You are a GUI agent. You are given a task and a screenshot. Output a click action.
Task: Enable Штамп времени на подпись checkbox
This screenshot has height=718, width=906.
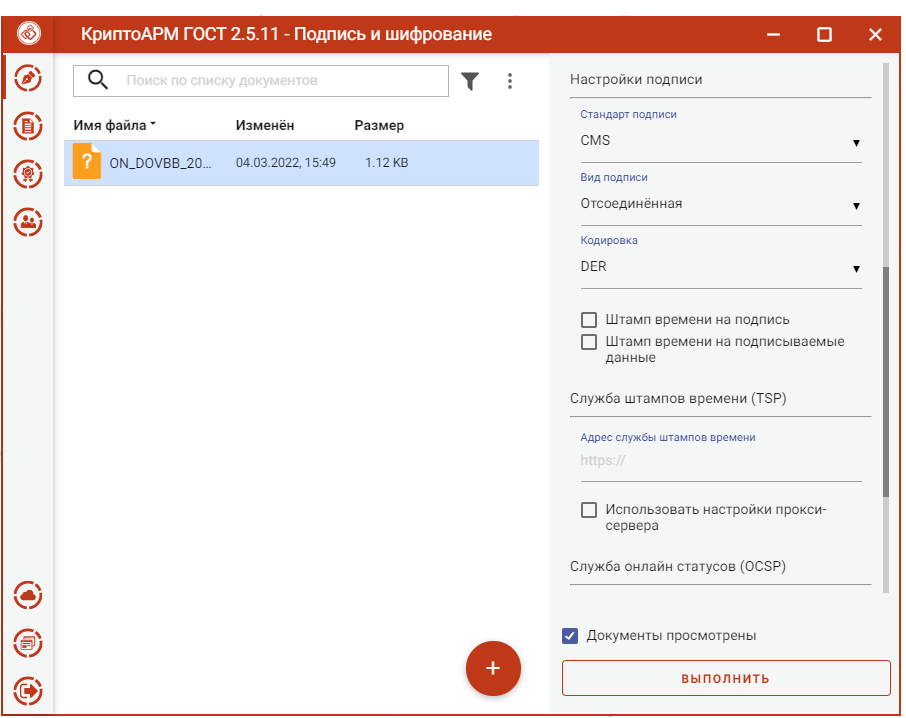click(589, 319)
